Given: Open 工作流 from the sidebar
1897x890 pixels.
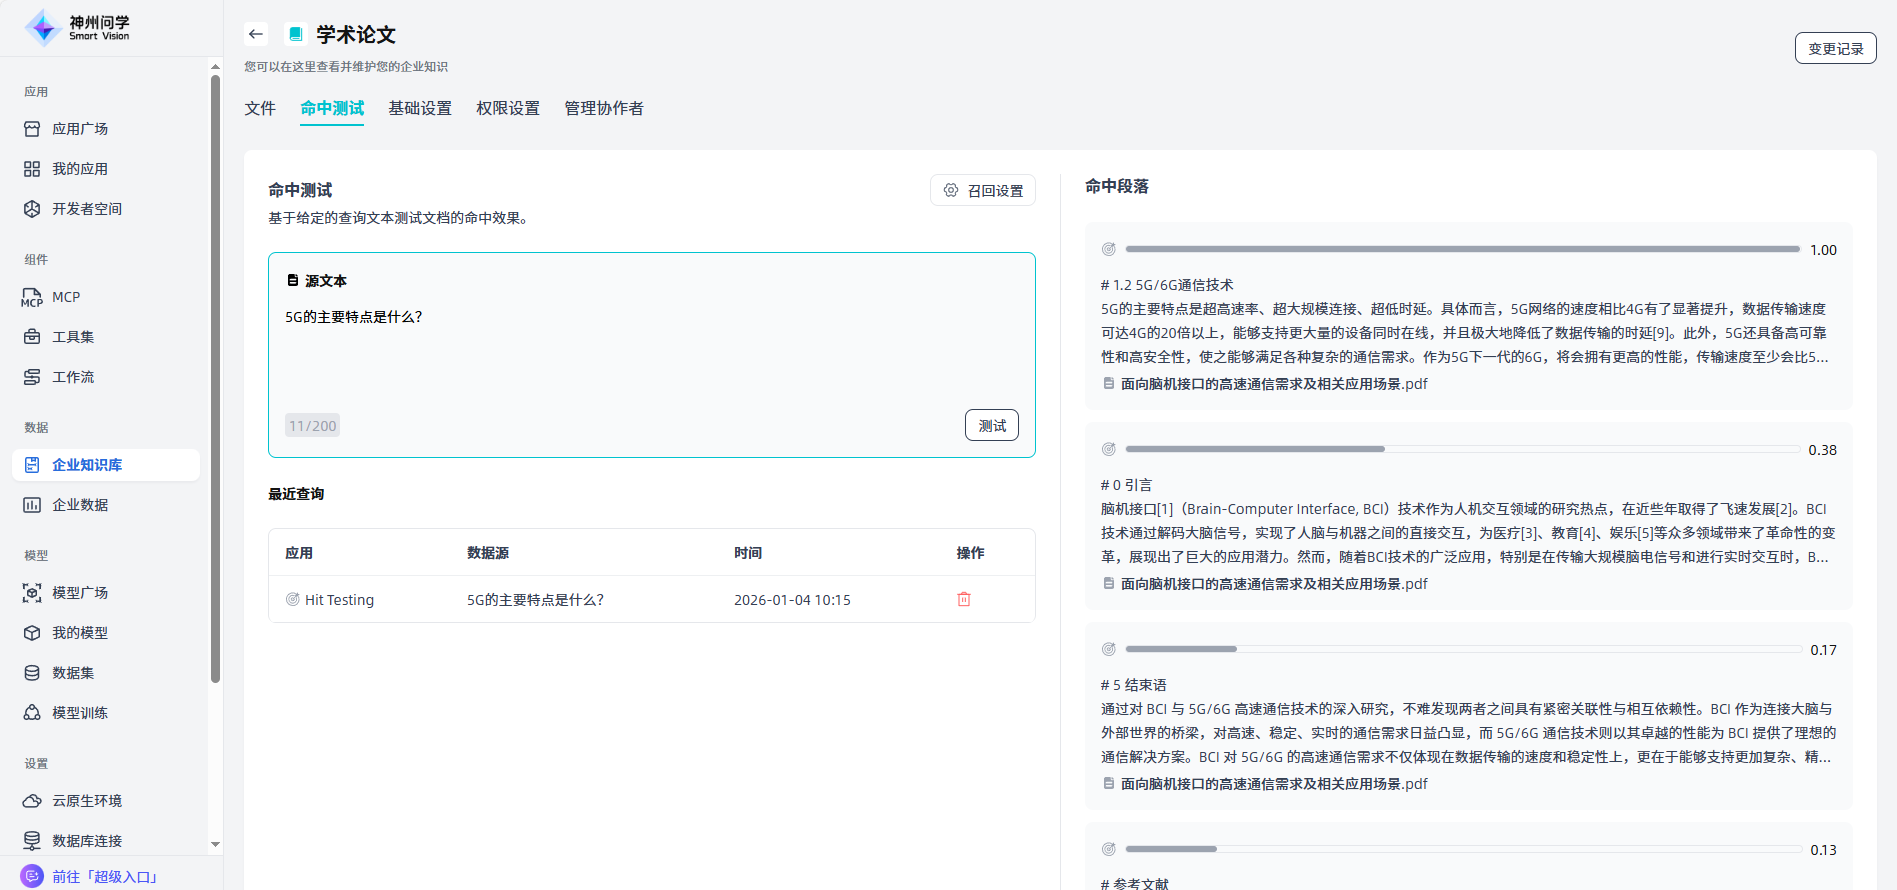Looking at the screenshot, I should pyautogui.click(x=73, y=377).
